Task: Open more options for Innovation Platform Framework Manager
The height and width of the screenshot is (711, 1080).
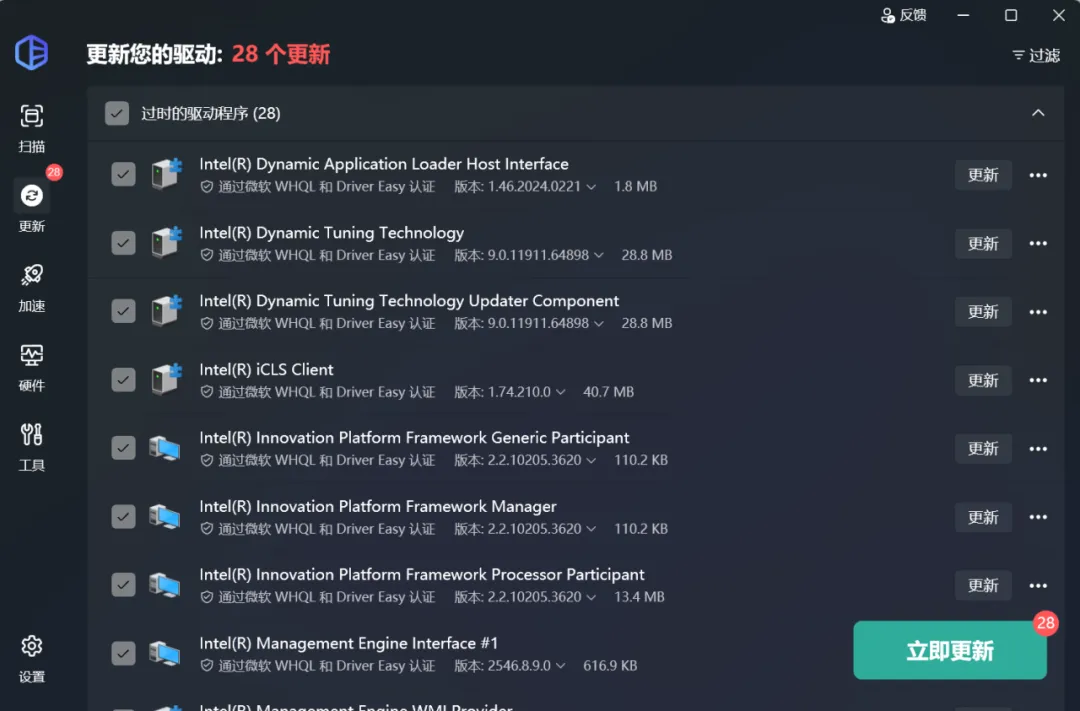Action: [x=1038, y=517]
